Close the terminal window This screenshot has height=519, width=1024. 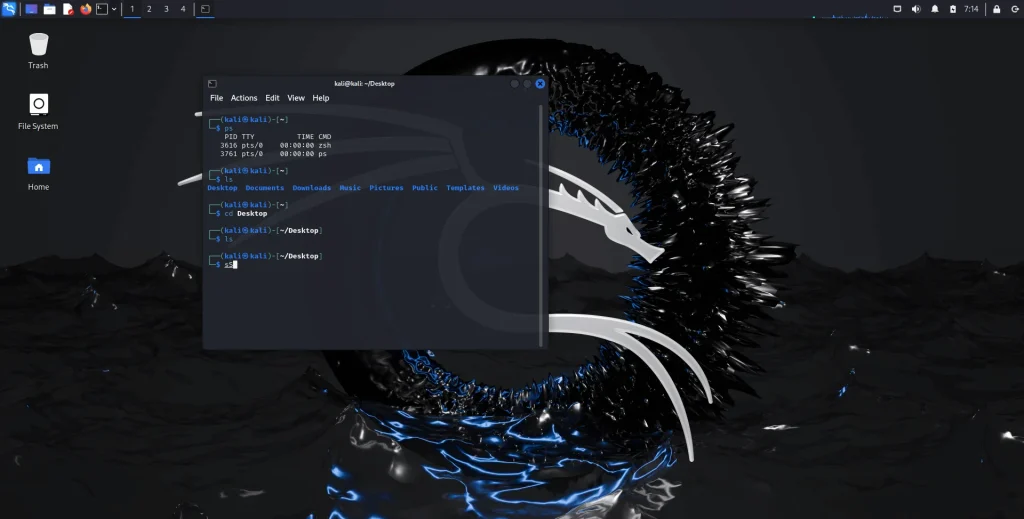(x=540, y=84)
